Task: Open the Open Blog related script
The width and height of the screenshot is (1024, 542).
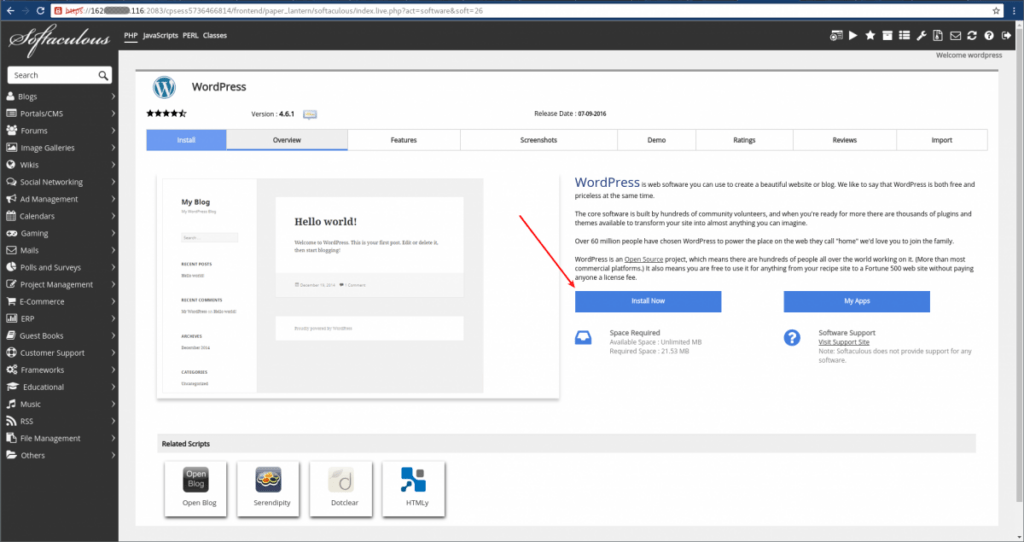Action: [196, 489]
